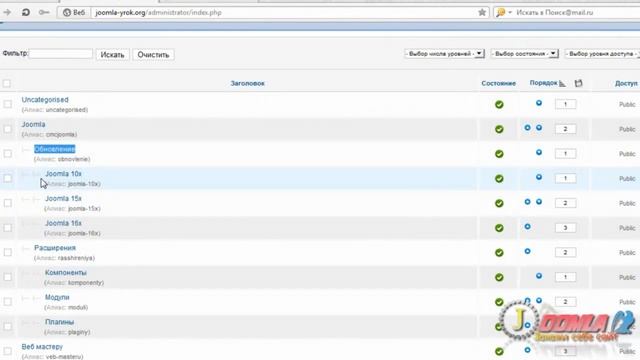Open the Расширения category
The image size is (640, 360).
pos(55,248)
